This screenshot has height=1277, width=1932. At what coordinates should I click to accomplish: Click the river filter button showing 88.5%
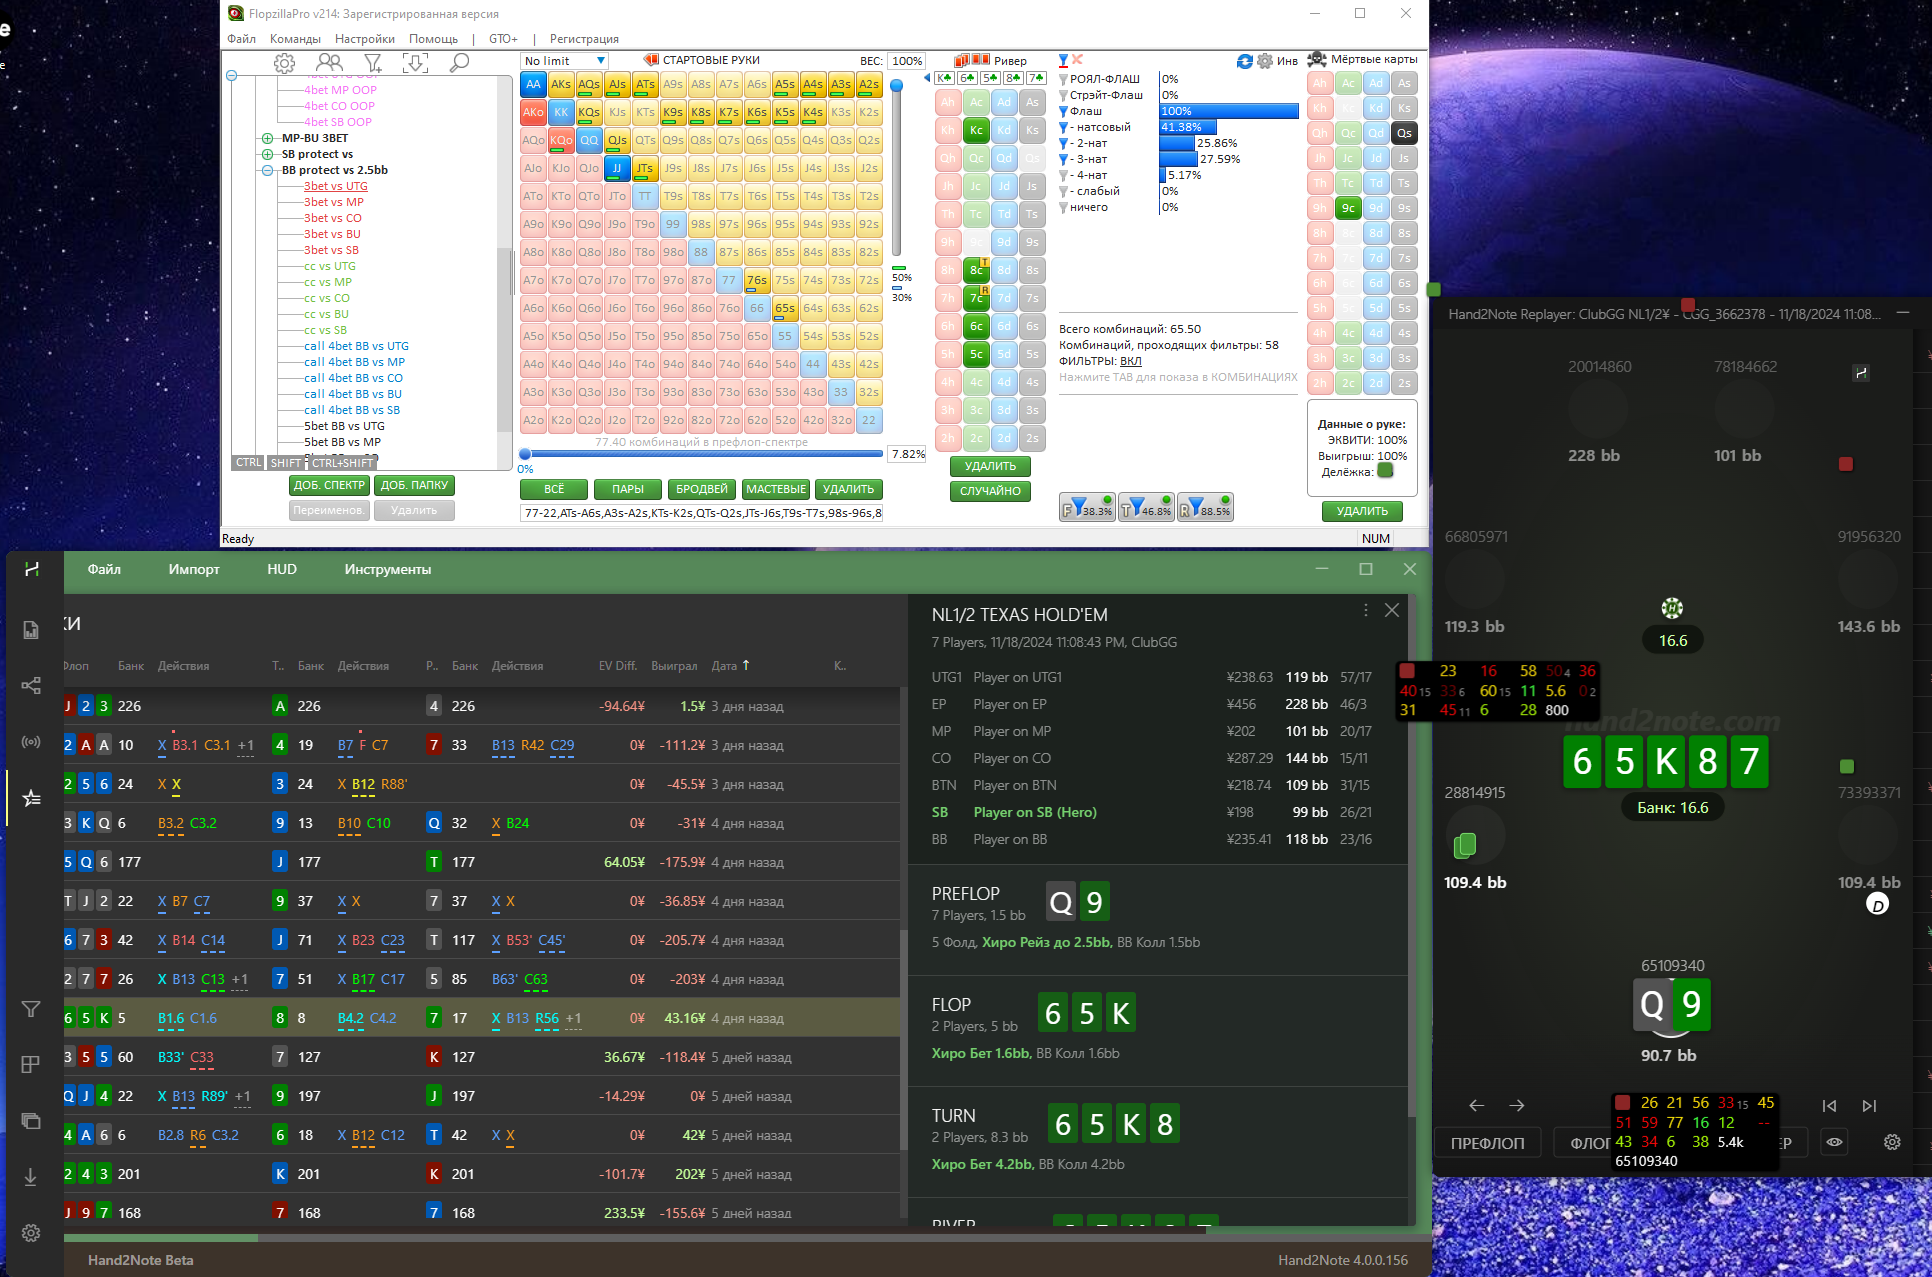click(x=1205, y=508)
